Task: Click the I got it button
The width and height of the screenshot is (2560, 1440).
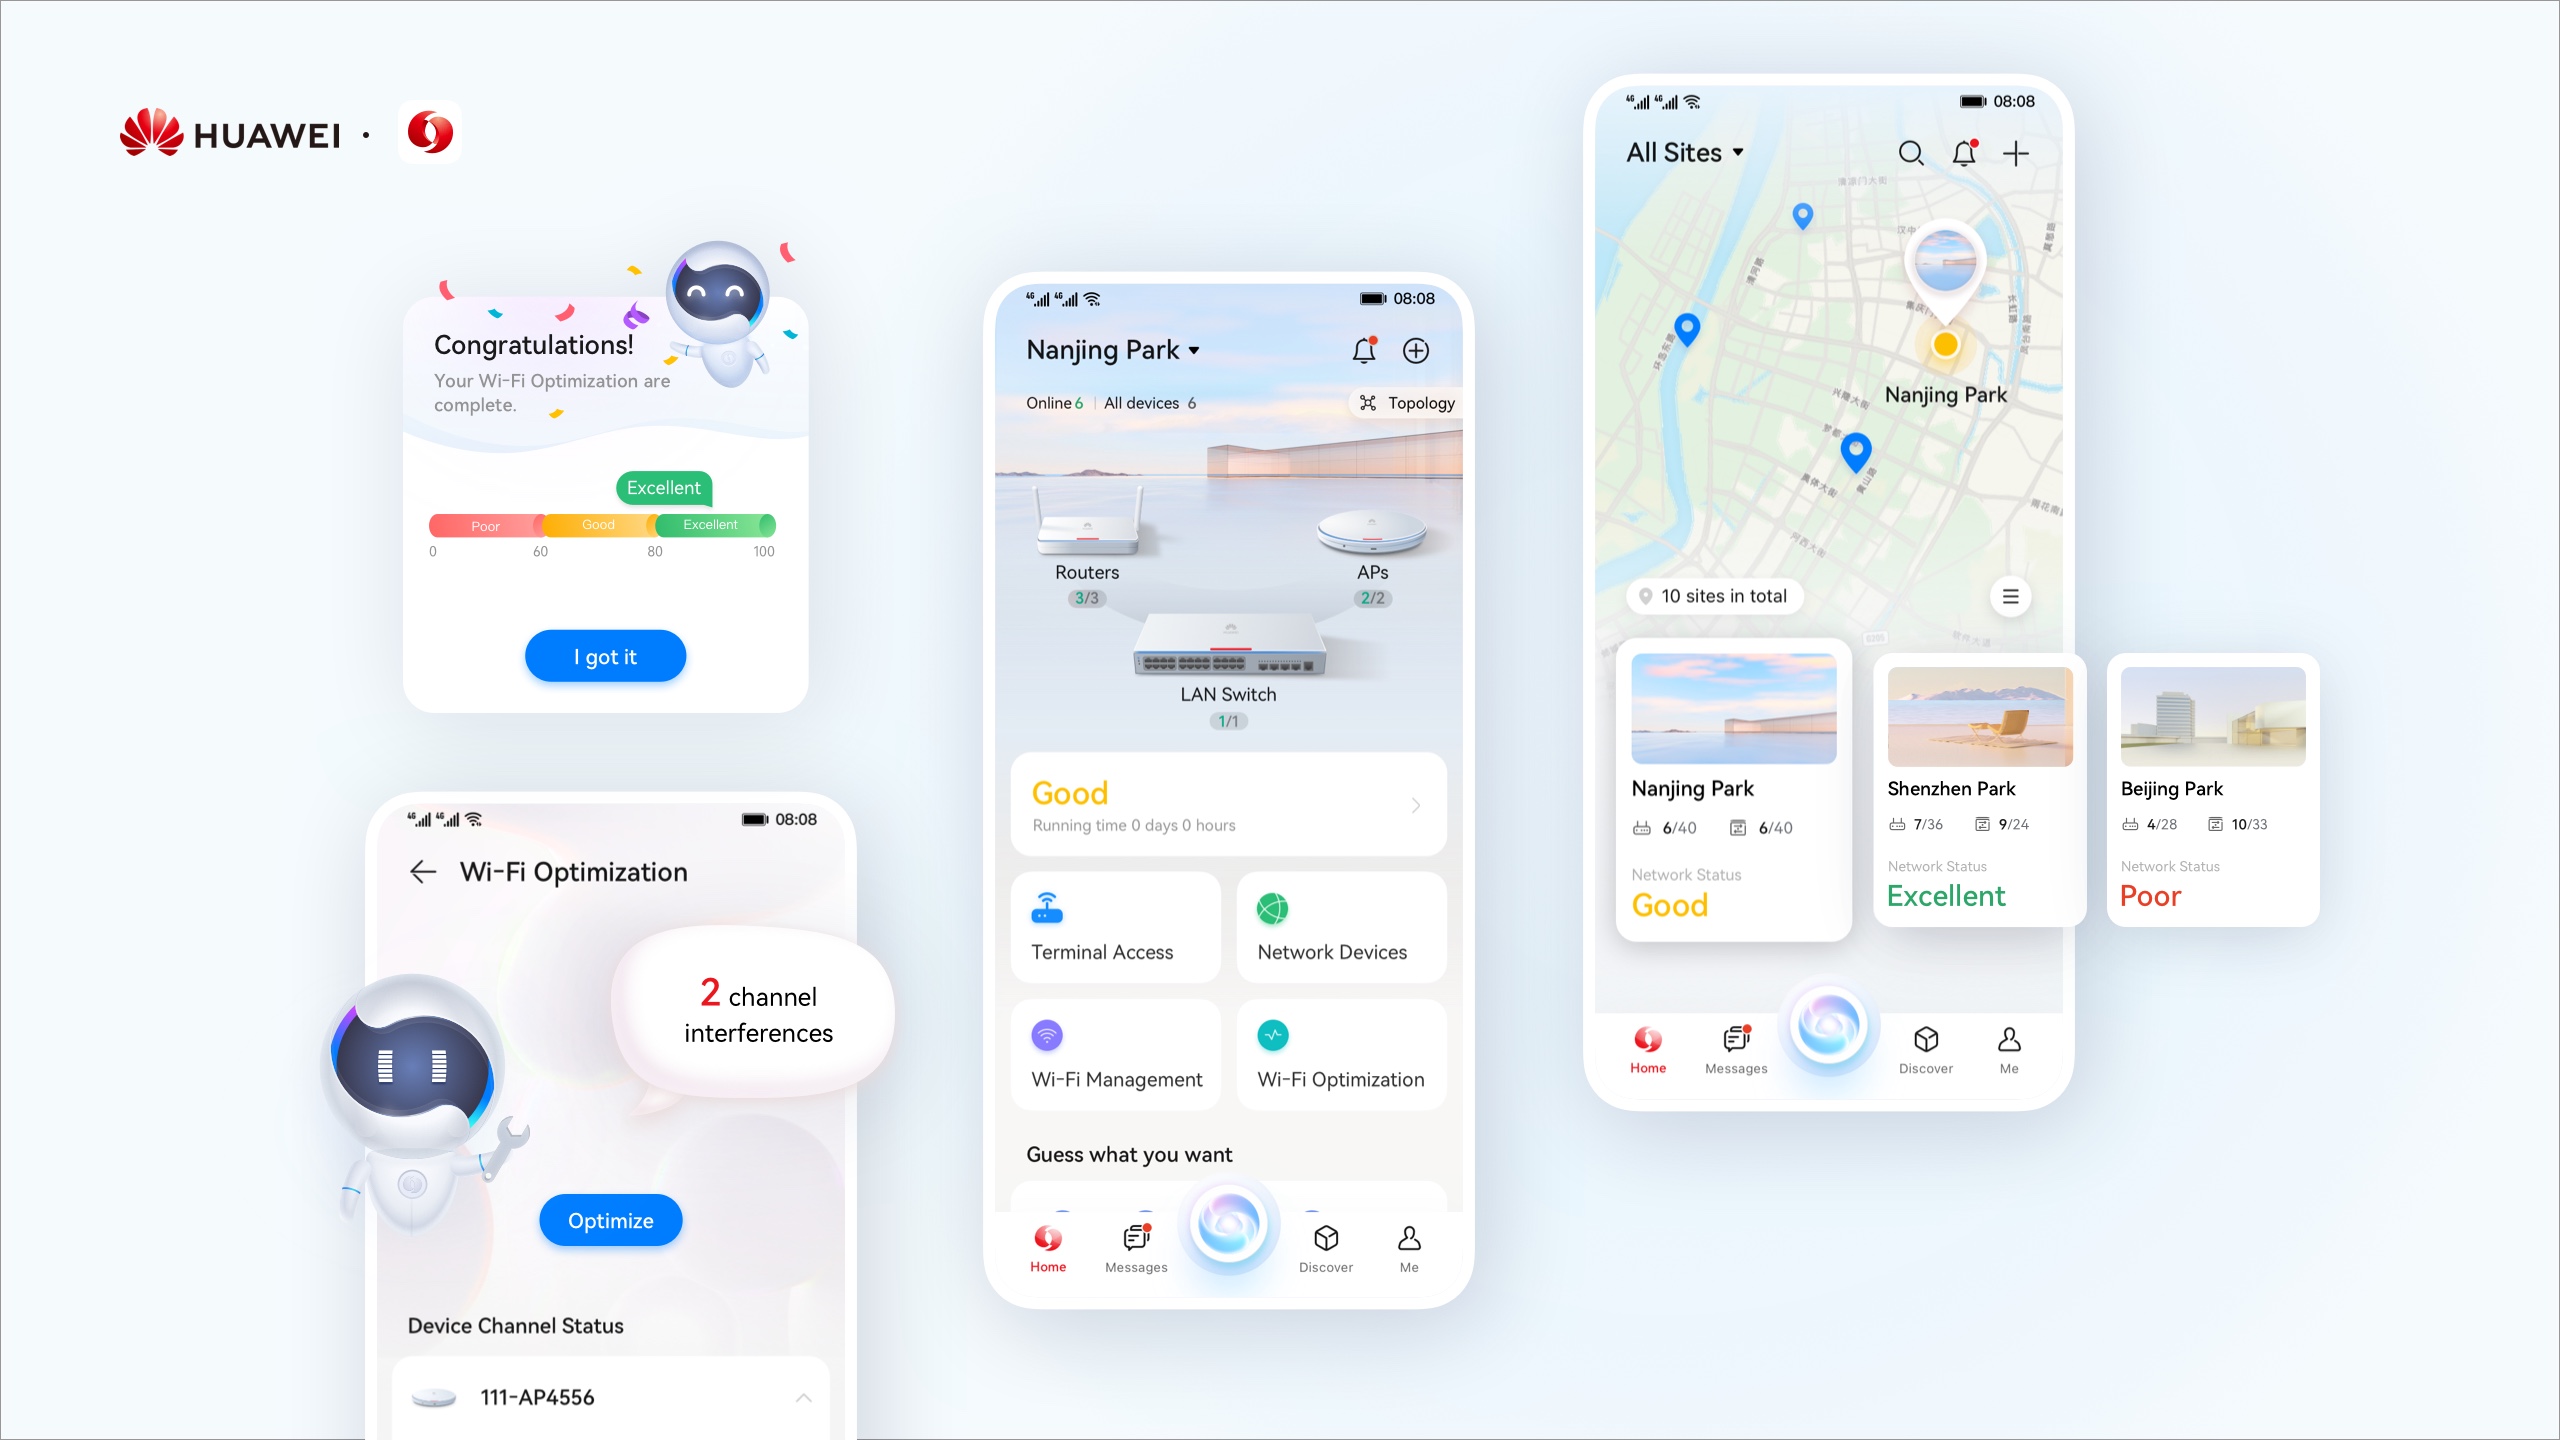Action: click(x=605, y=656)
